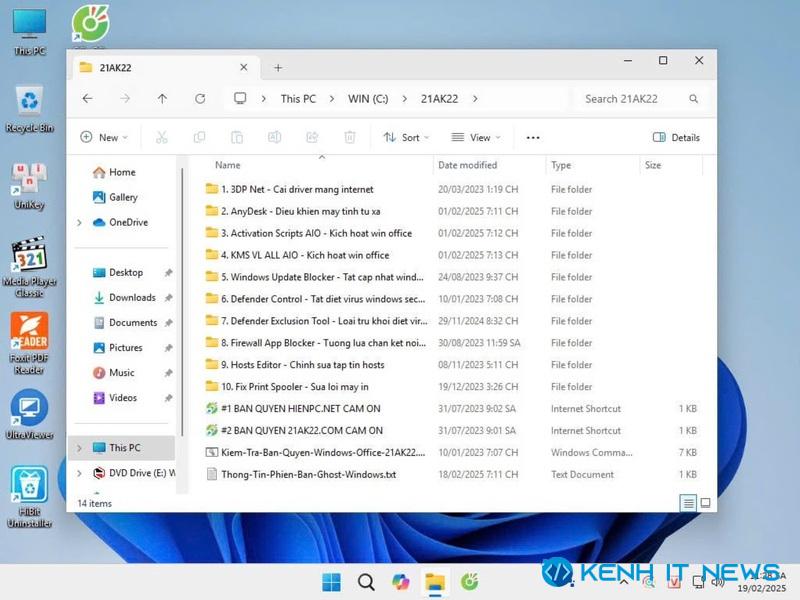
Task: Click the Delete trash icon
Action: [x=350, y=137]
